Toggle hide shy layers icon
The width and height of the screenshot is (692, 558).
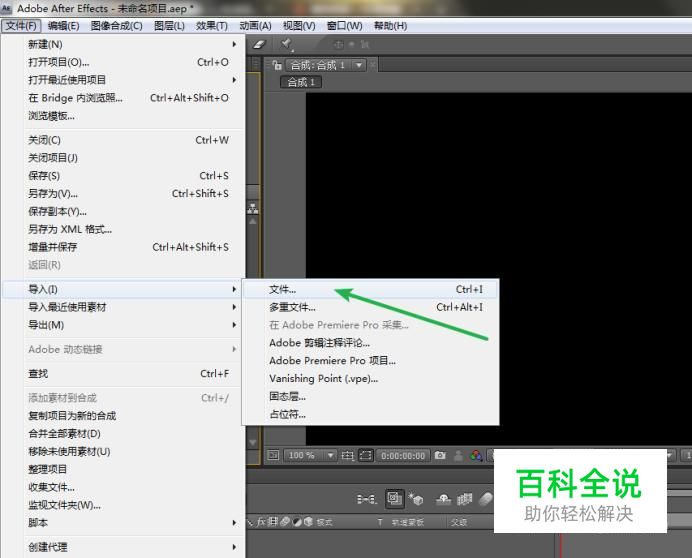tap(443, 499)
